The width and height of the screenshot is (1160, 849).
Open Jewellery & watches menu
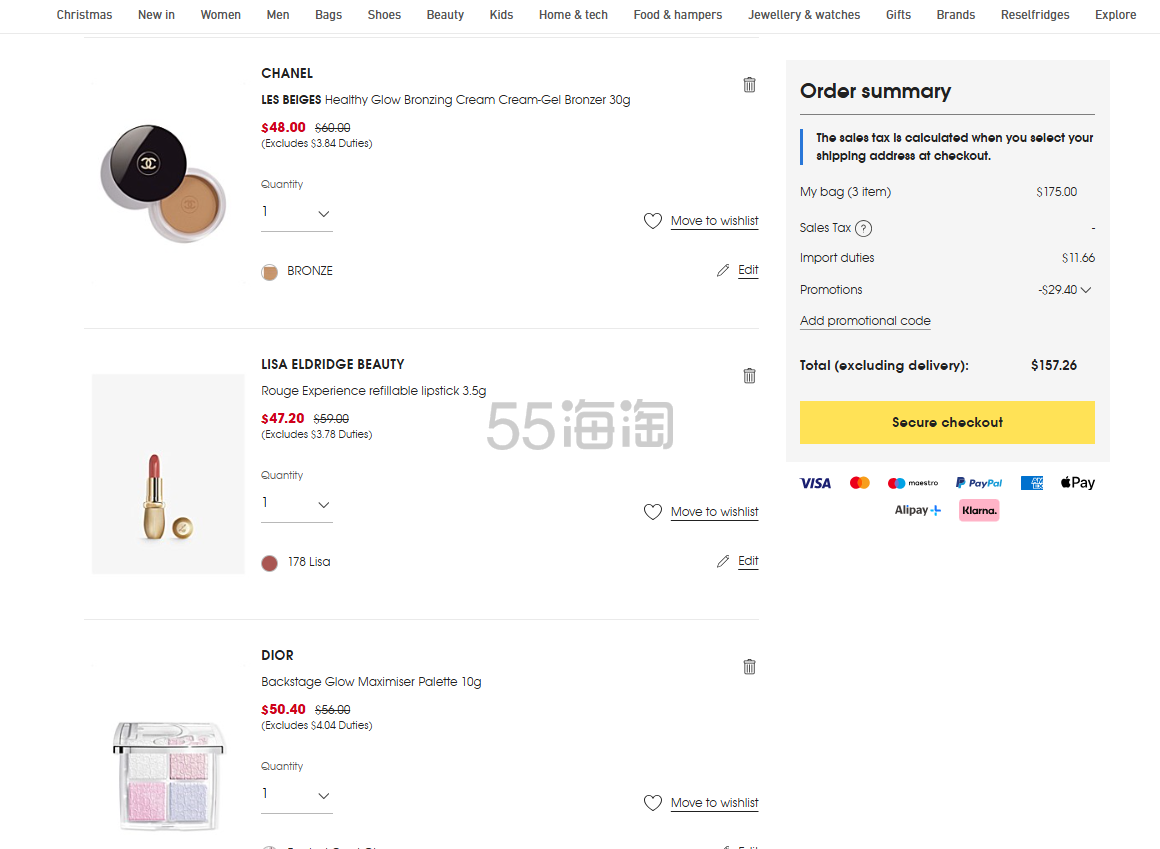click(804, 15)
